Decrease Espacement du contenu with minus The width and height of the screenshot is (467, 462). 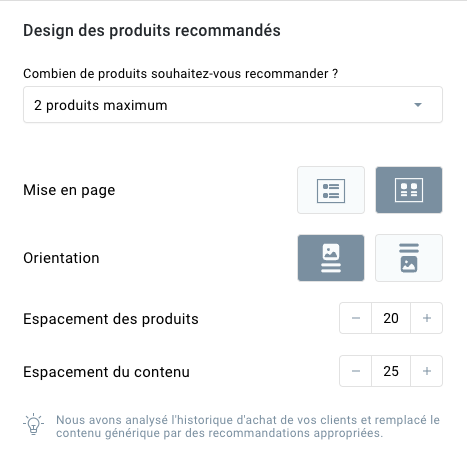pyautogui.click(x=356, y=371)
